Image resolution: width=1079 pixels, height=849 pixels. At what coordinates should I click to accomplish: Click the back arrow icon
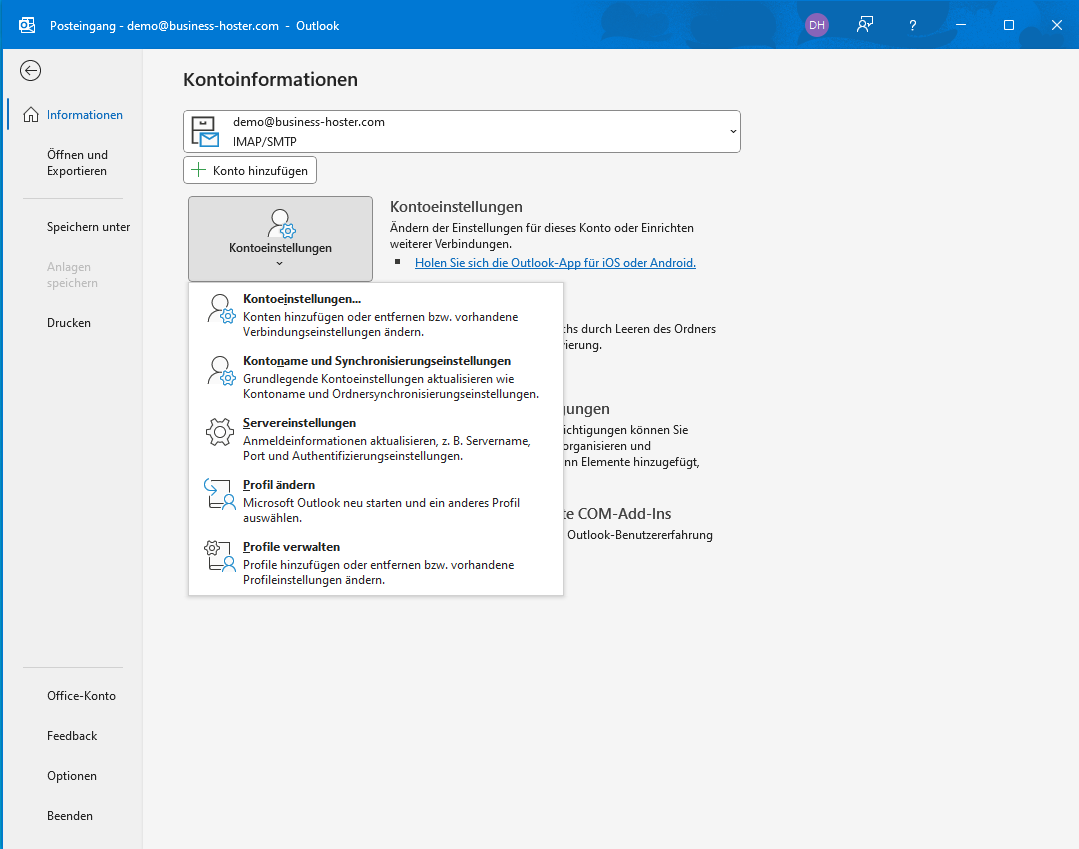tap(30, 71)
